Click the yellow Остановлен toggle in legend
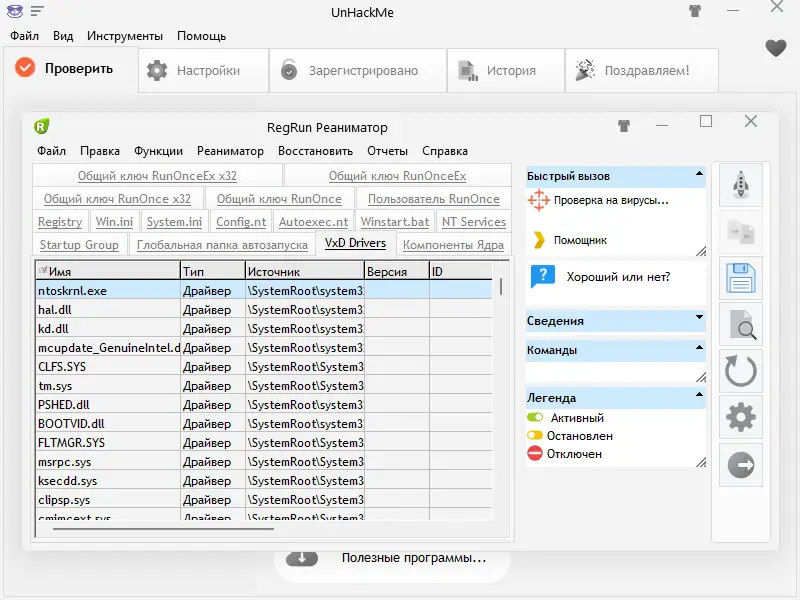 tap(535, 436)
